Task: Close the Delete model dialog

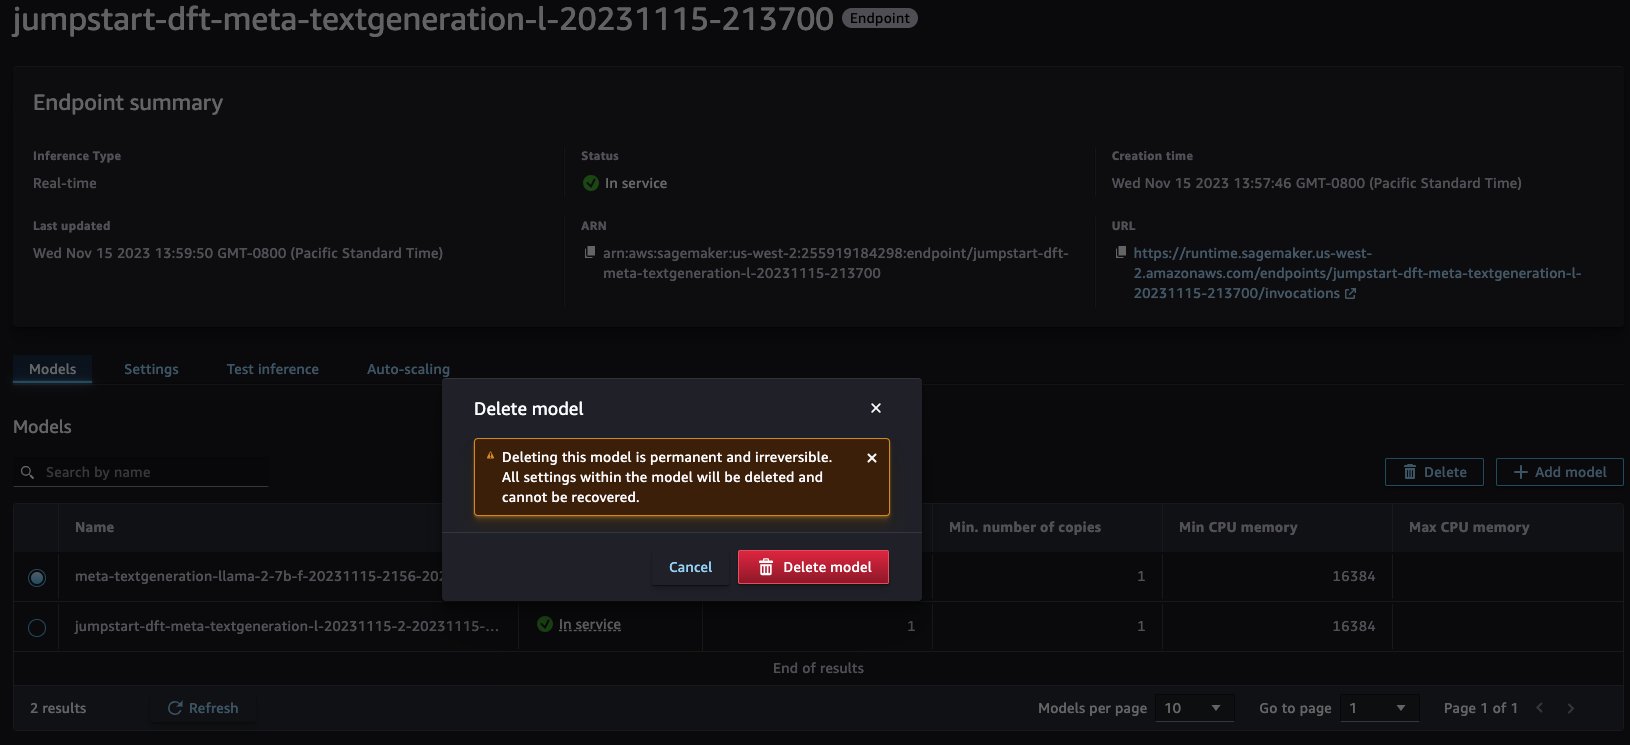Action: (x=876, y=408)
